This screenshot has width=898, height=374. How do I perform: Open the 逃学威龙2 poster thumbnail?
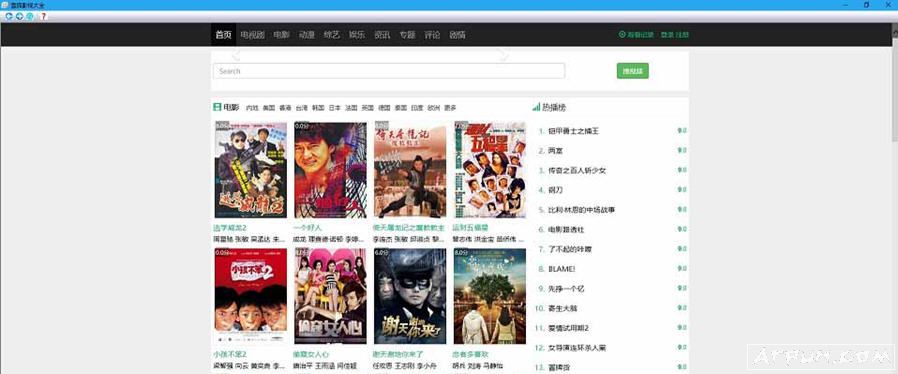tap(250, 170)
